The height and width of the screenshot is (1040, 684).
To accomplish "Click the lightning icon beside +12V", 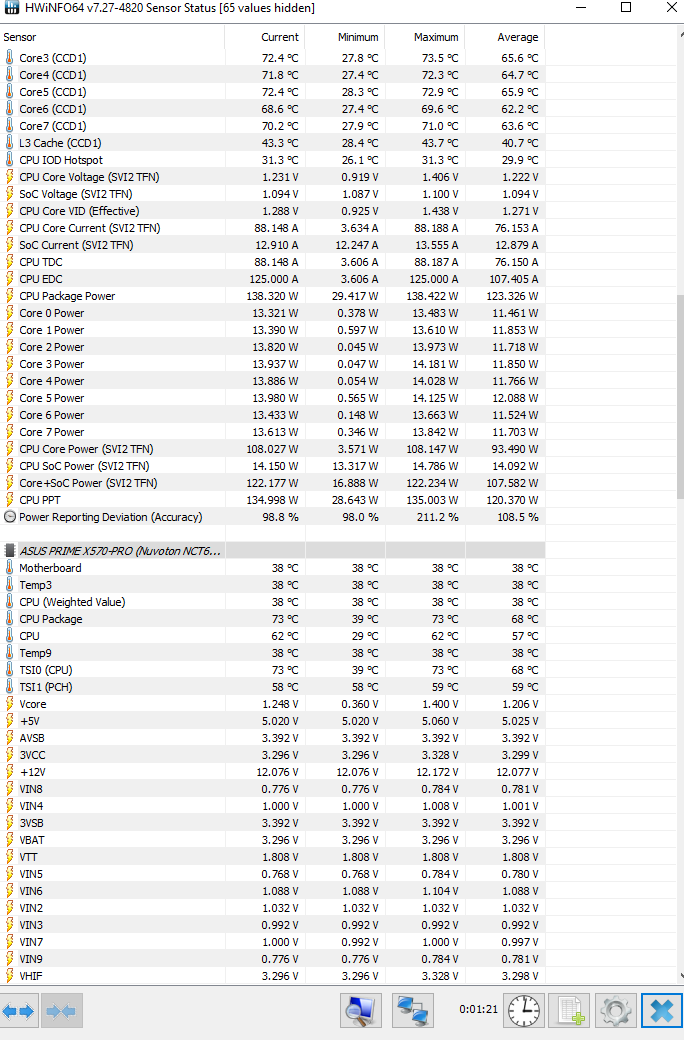I will [x=9, y=772].
